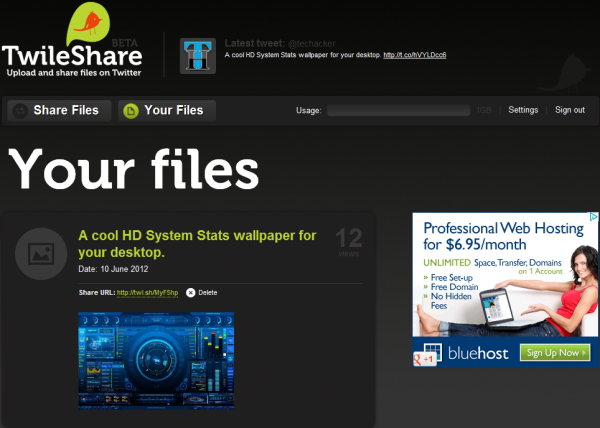The width and height of the screenshot is (600, 428).
Task: Open the System Stats wallpaper thumbnail
Action: (x=156, y=361)
